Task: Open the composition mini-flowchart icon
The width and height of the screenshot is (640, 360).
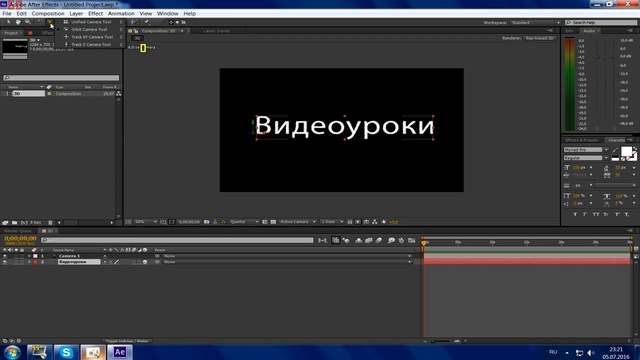Action: (322, 240)
